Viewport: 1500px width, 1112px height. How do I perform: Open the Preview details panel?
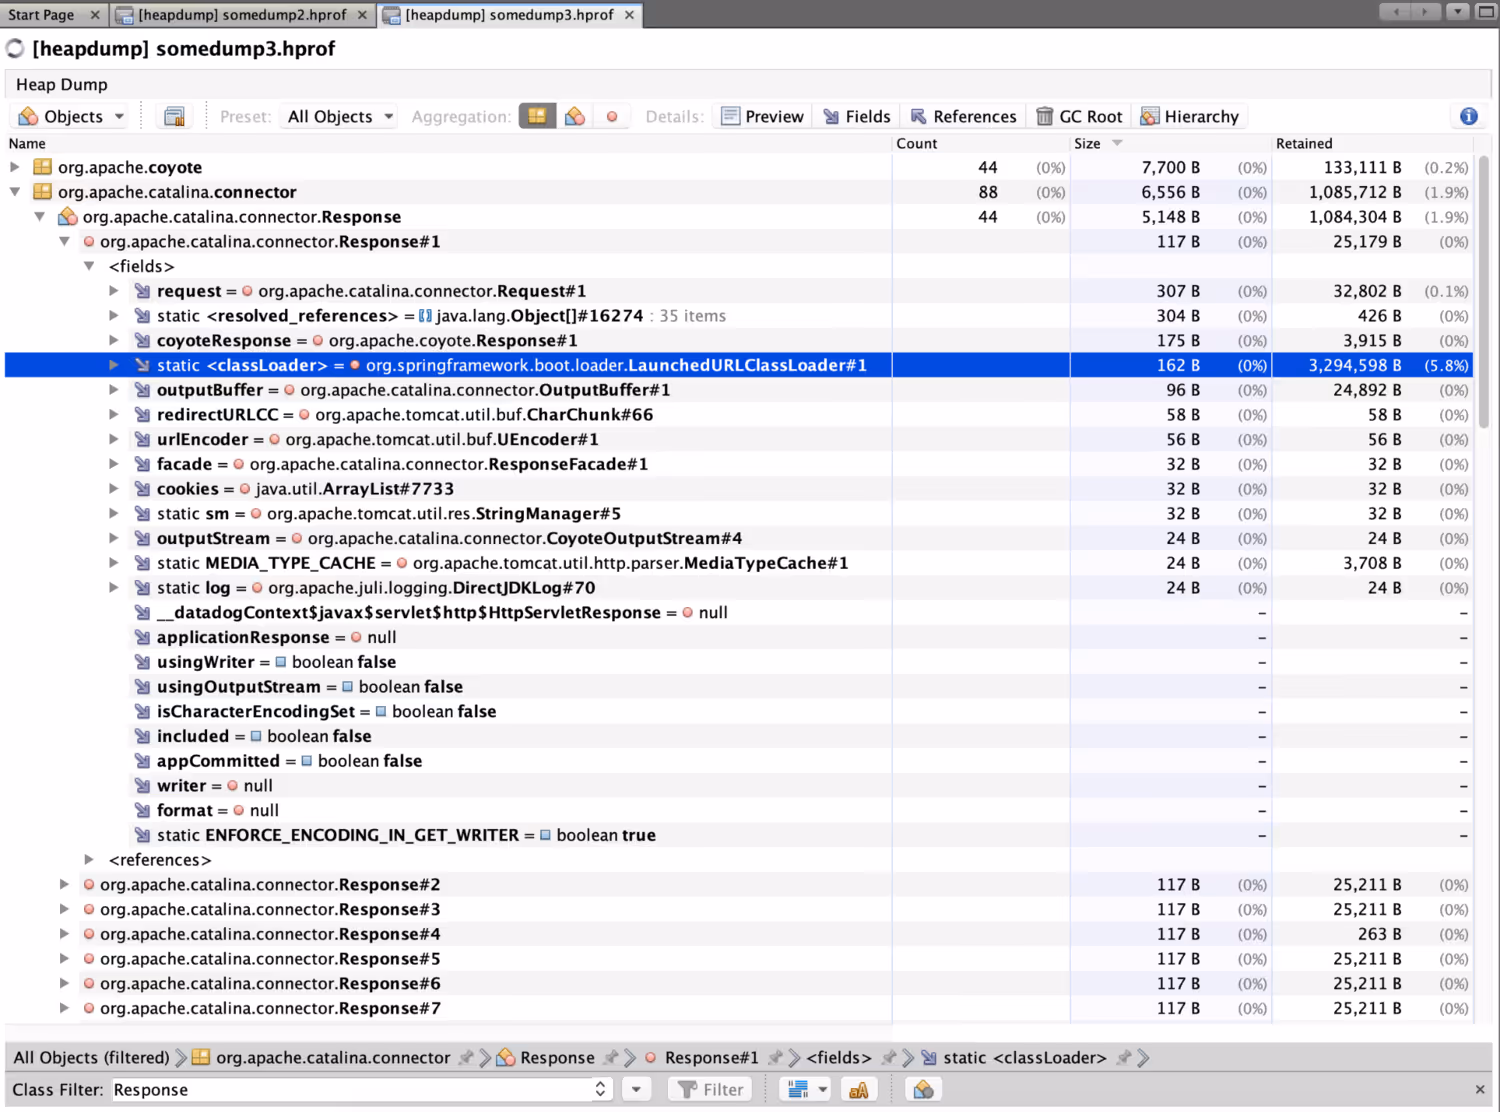point(762,116)
